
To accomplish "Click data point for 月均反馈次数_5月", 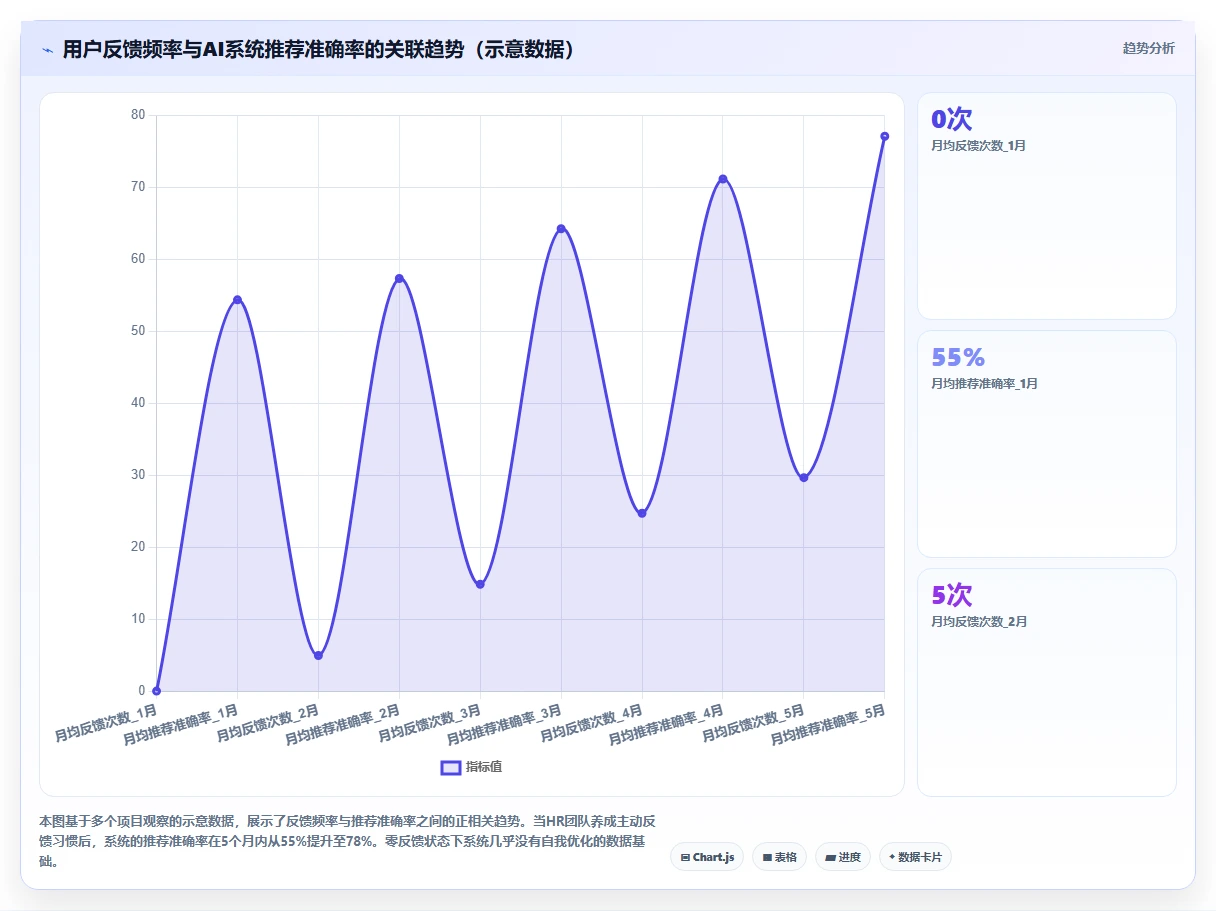I will coord(804,478).
